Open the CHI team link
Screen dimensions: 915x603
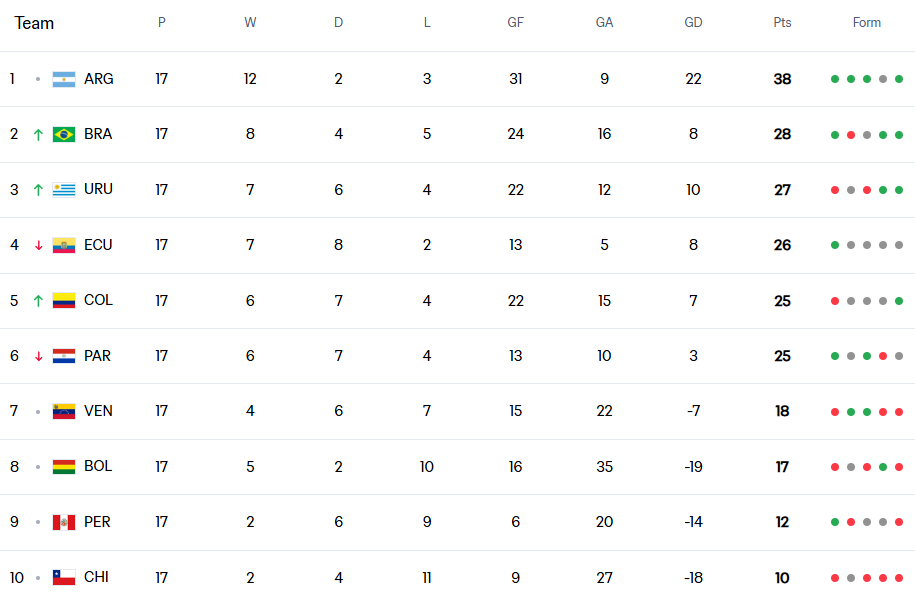tap(97, 577)
